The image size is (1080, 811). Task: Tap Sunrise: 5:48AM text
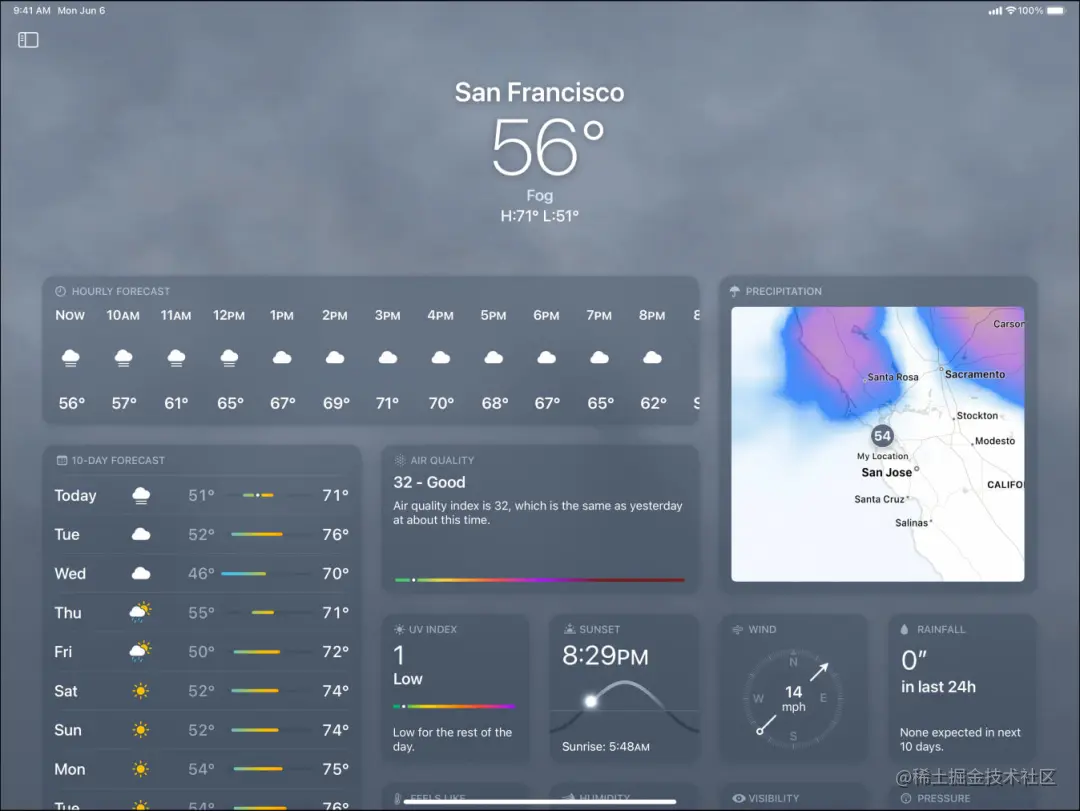coord(605,747)
